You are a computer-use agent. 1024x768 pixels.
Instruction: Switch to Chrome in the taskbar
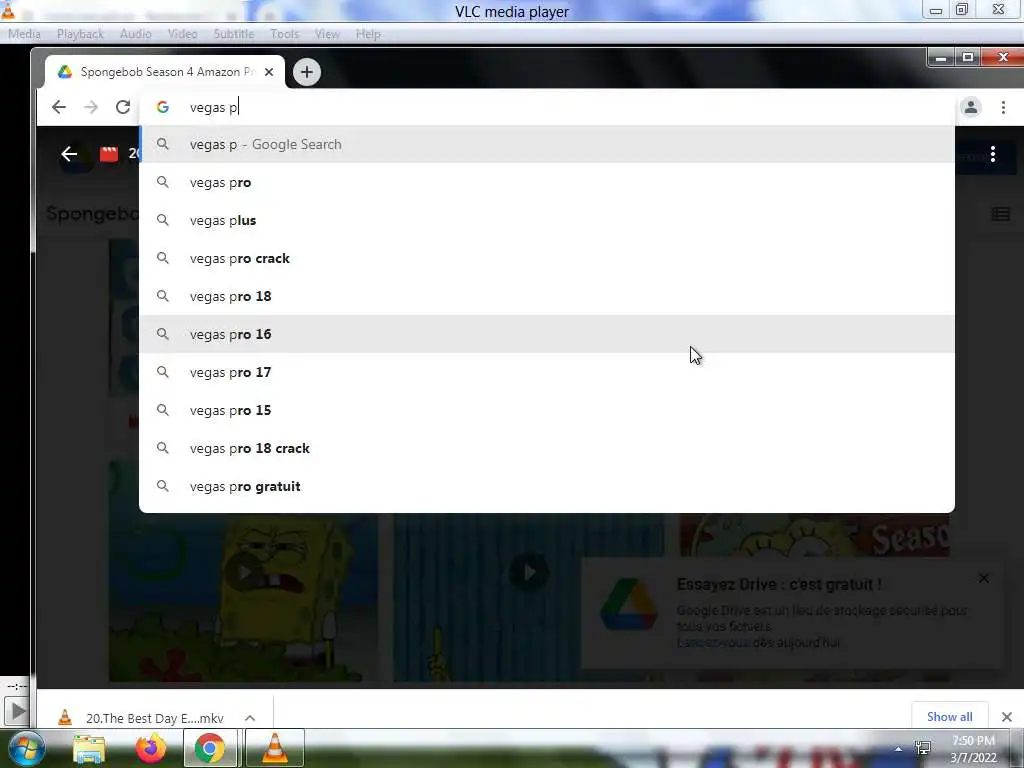pyautogui.click(x=210, y=748)
